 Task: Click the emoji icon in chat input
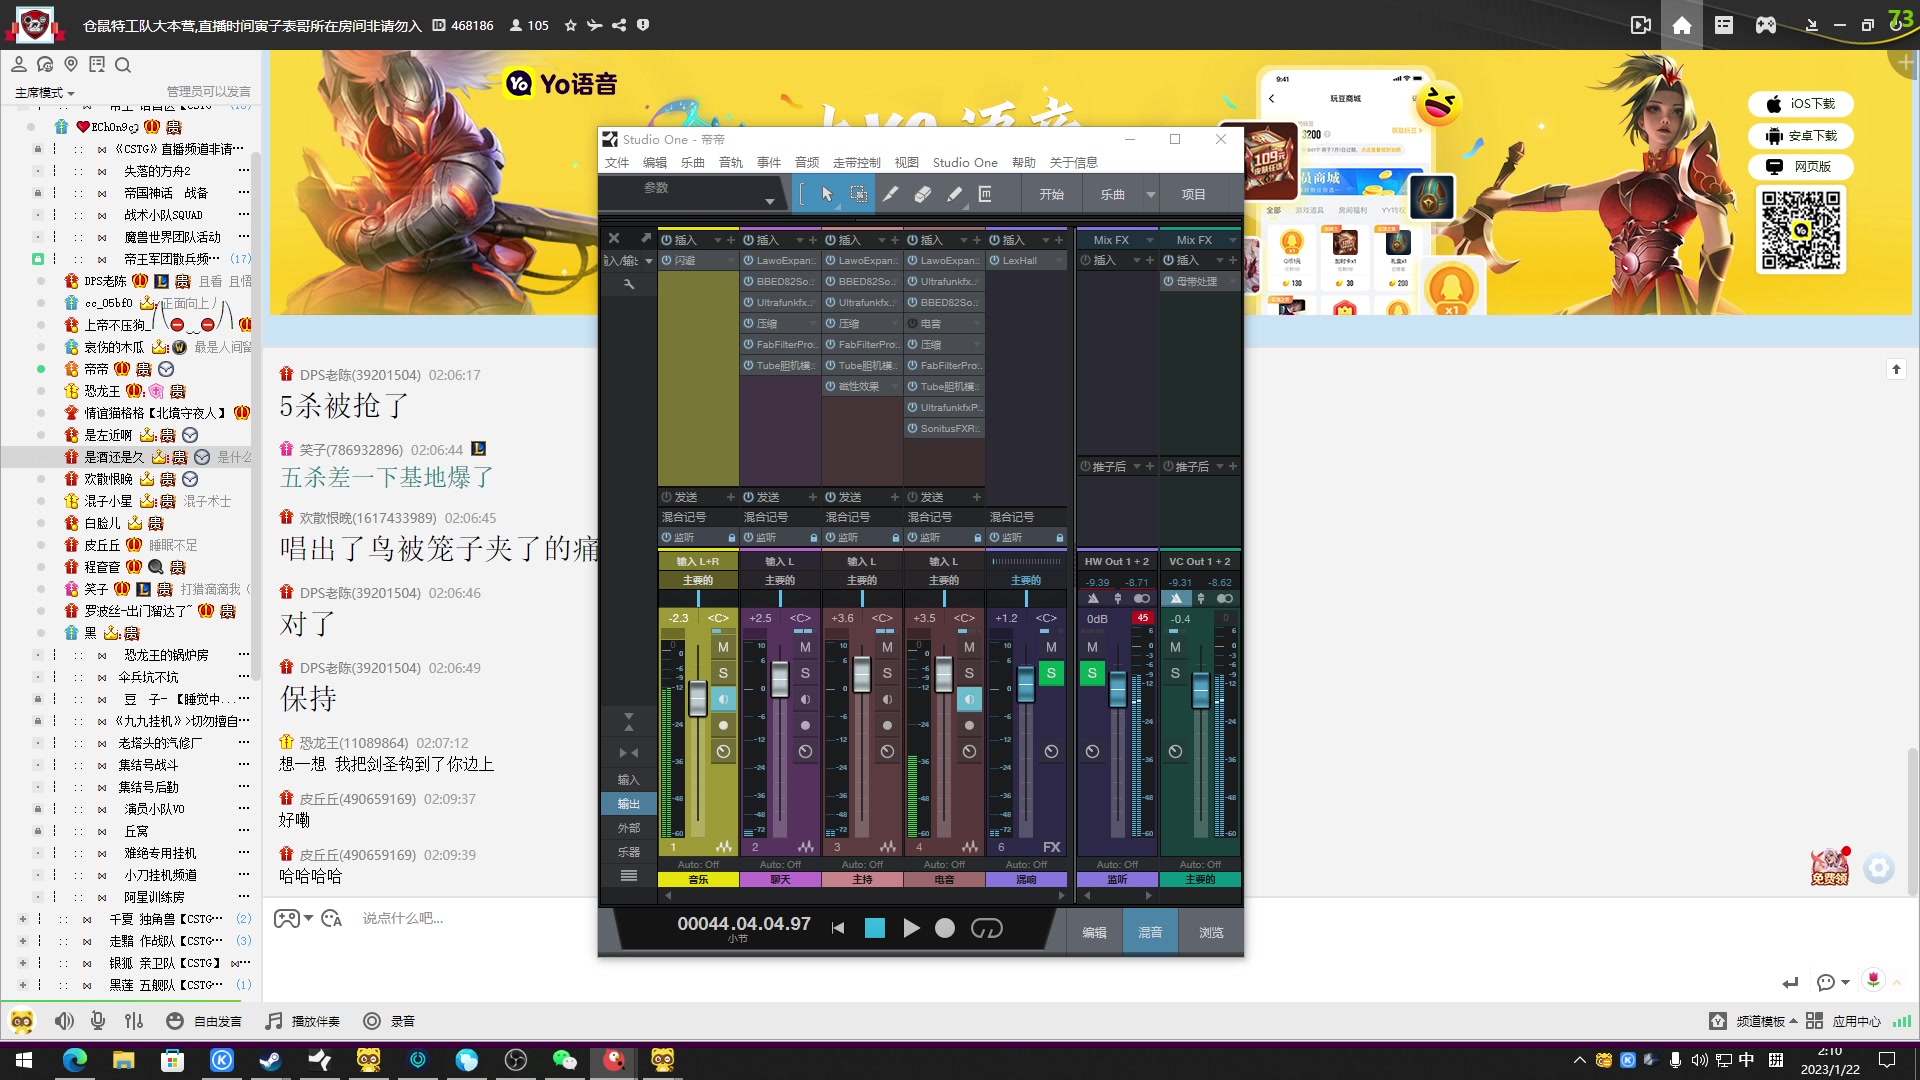coord(332,918)
